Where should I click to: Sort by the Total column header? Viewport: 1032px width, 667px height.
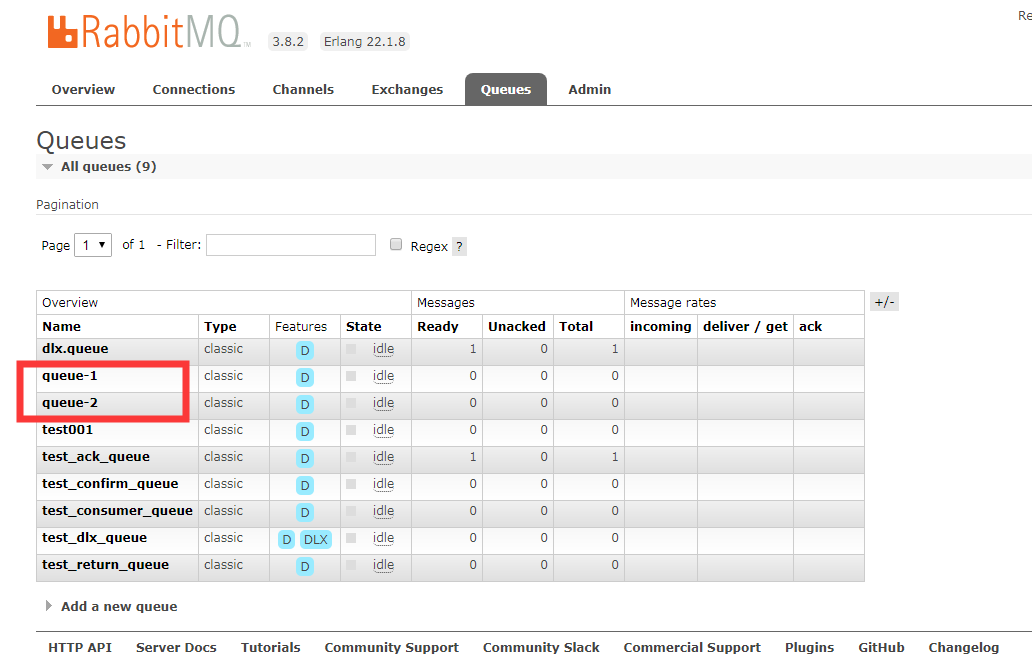pyautogui.click(x=576, y=327)
